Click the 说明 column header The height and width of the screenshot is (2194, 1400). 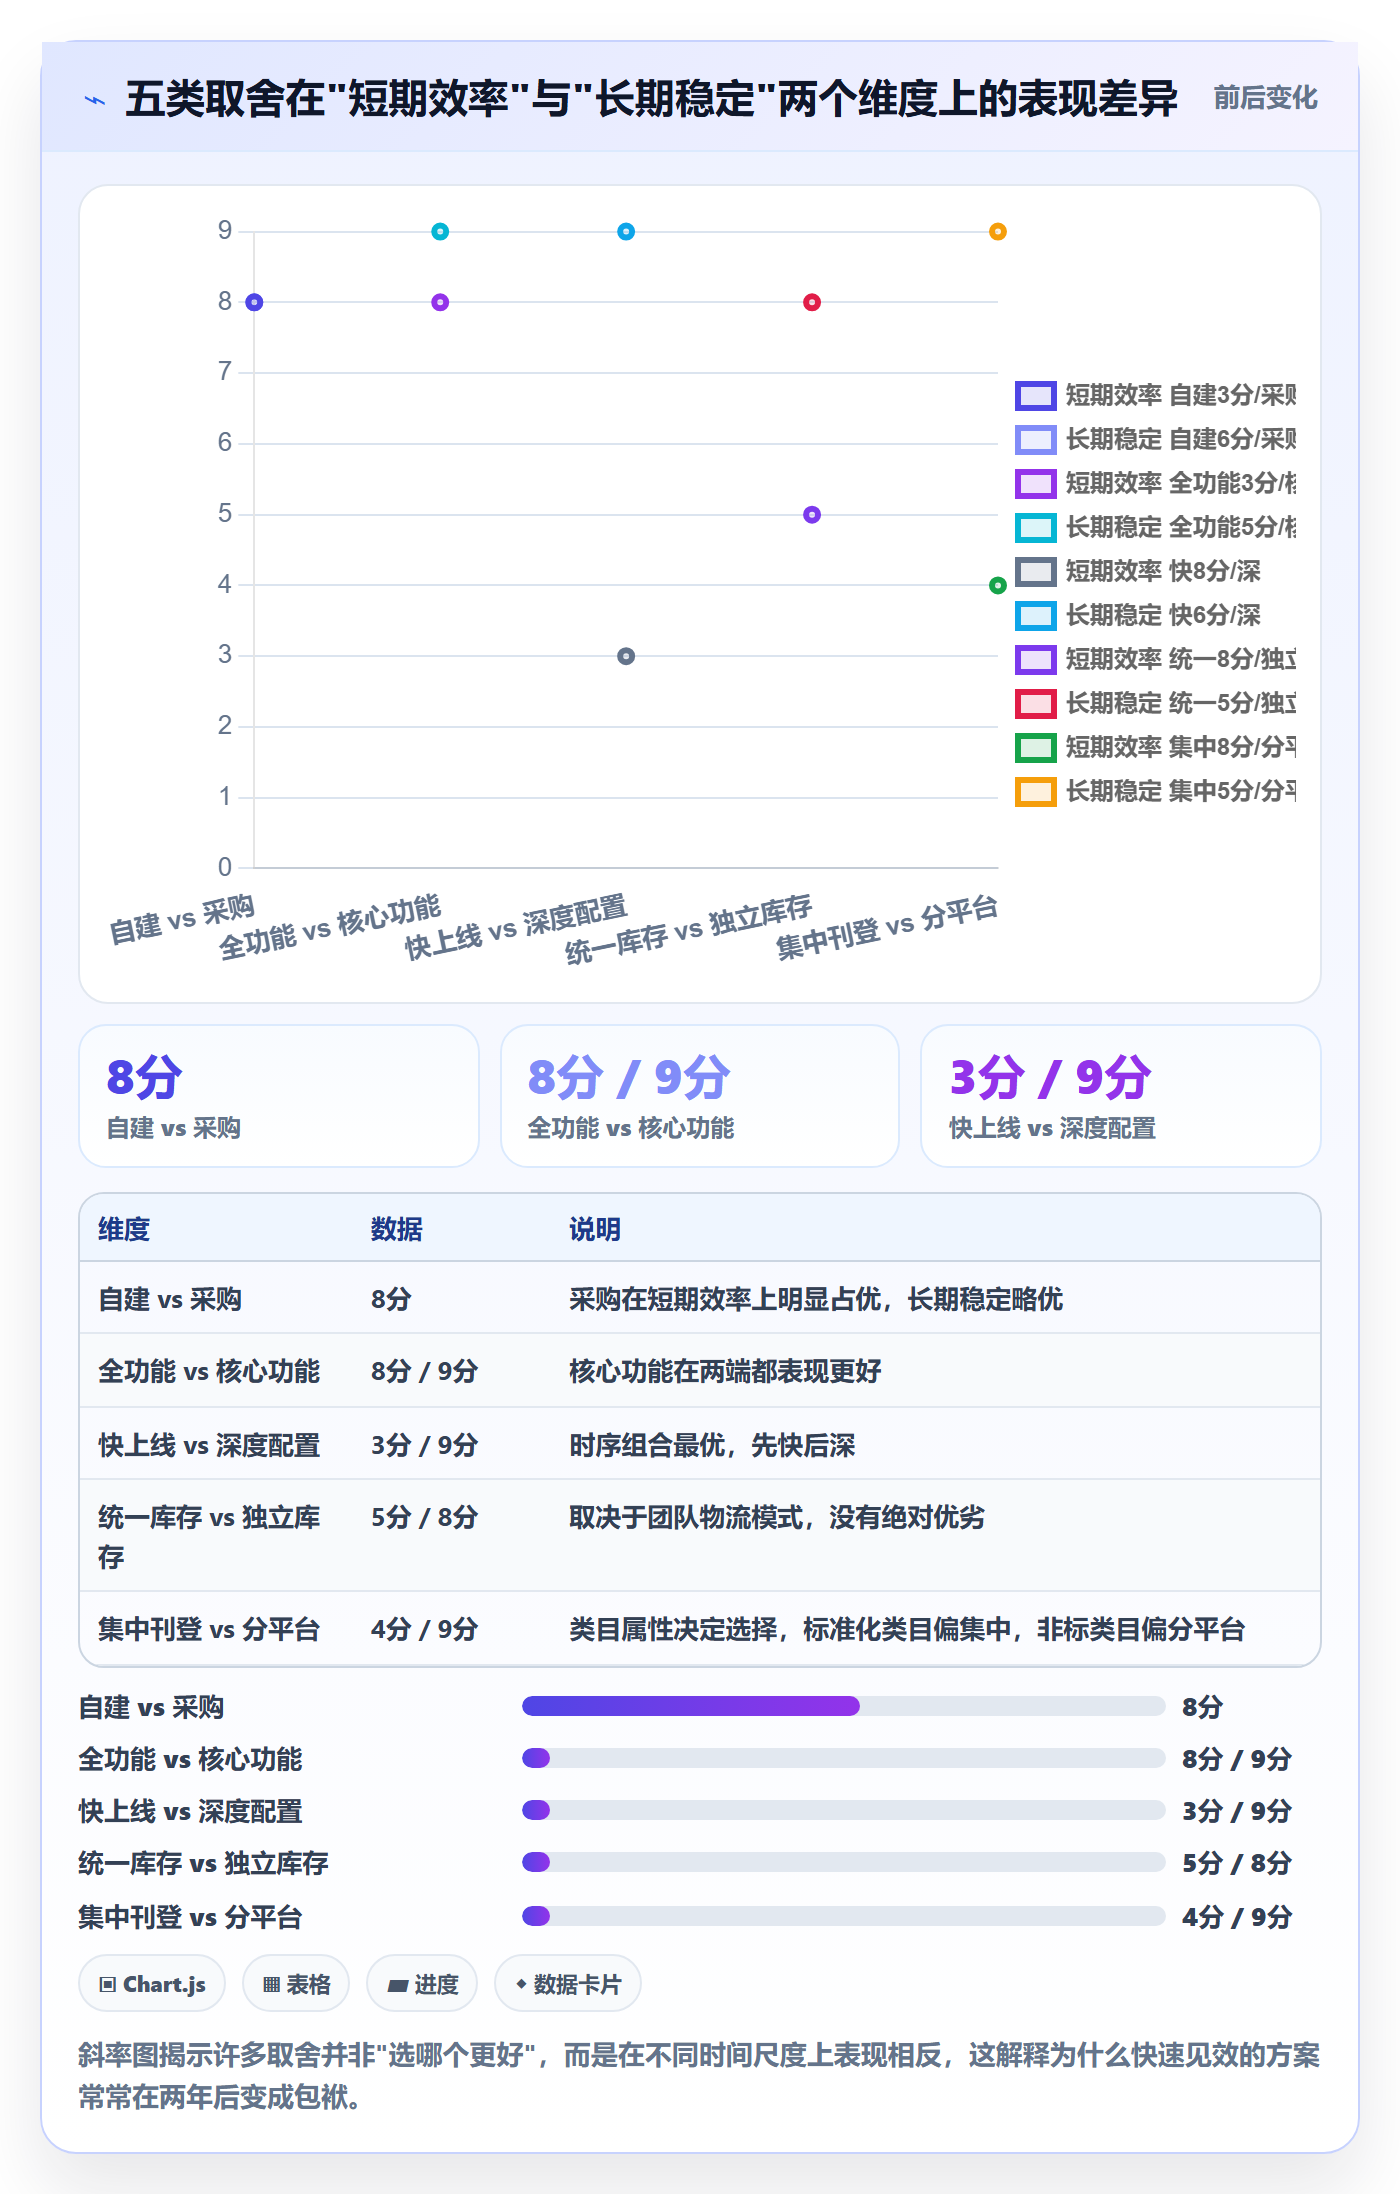[x=595, y=1229]
